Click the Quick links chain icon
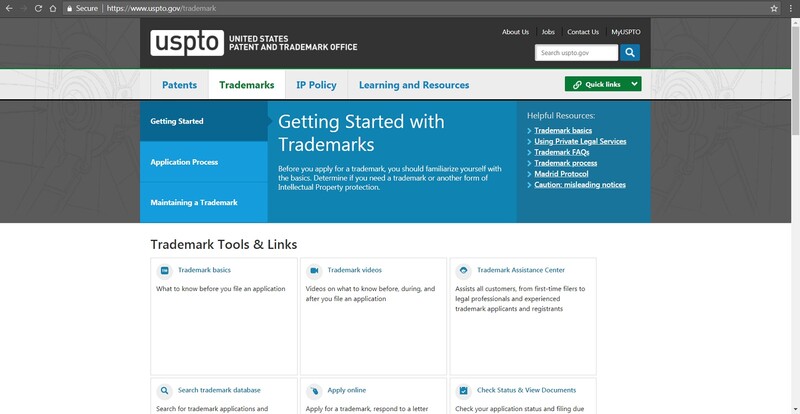 point(577,85)
